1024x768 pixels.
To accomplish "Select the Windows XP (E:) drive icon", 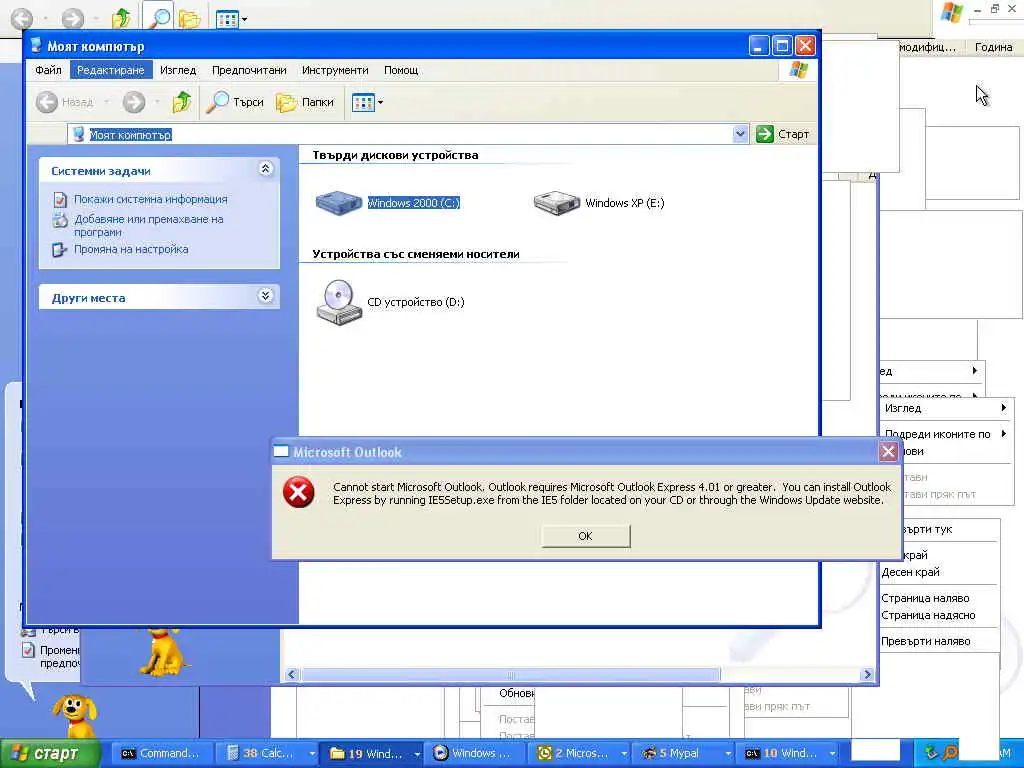I will pos(556,202).
